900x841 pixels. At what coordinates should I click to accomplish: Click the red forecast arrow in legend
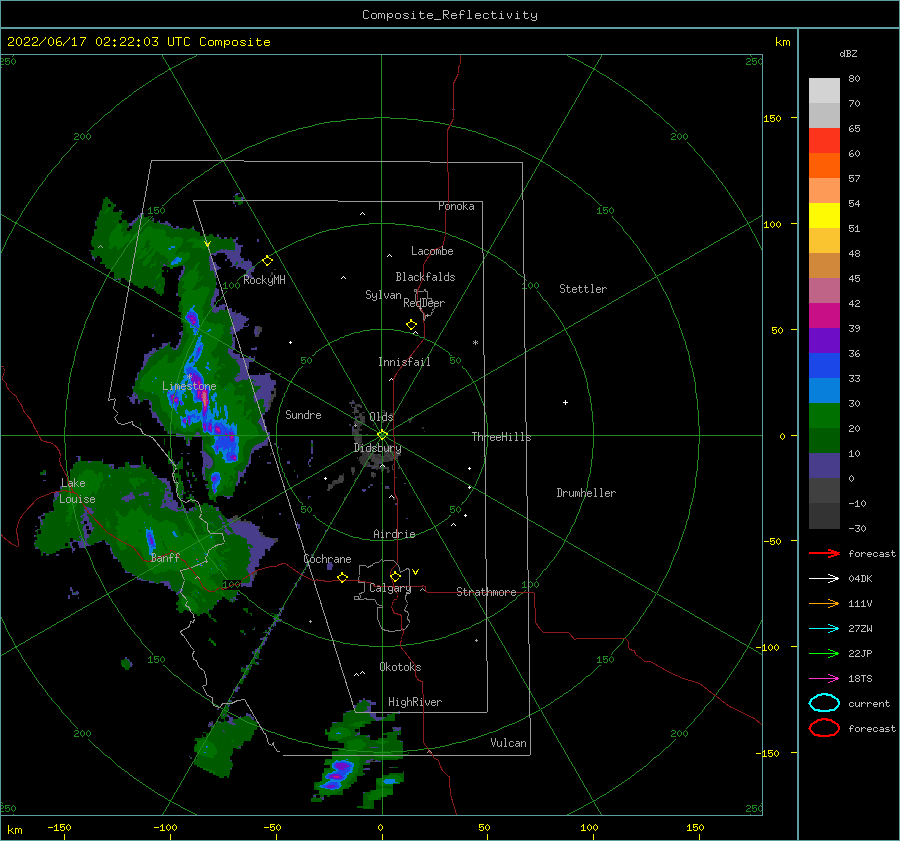pos(824,553)
